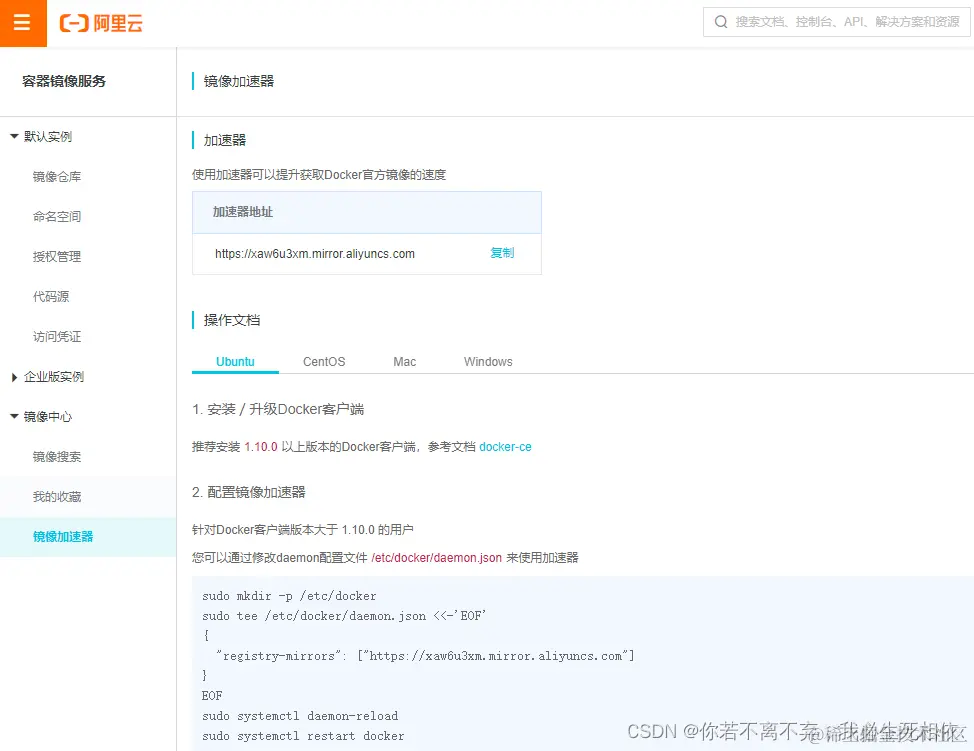Screen dimensions: 974x751
Task: Open the orange hamburger menu
Action: (x=23, y=23)
